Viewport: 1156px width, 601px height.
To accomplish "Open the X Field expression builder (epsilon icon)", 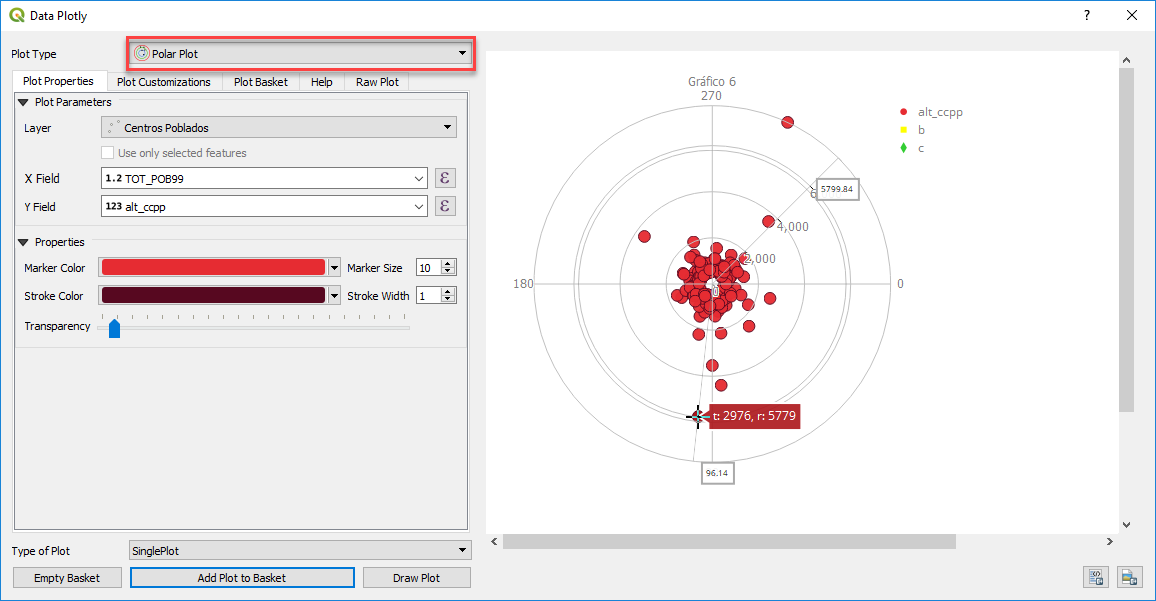I will pos(444,177).
